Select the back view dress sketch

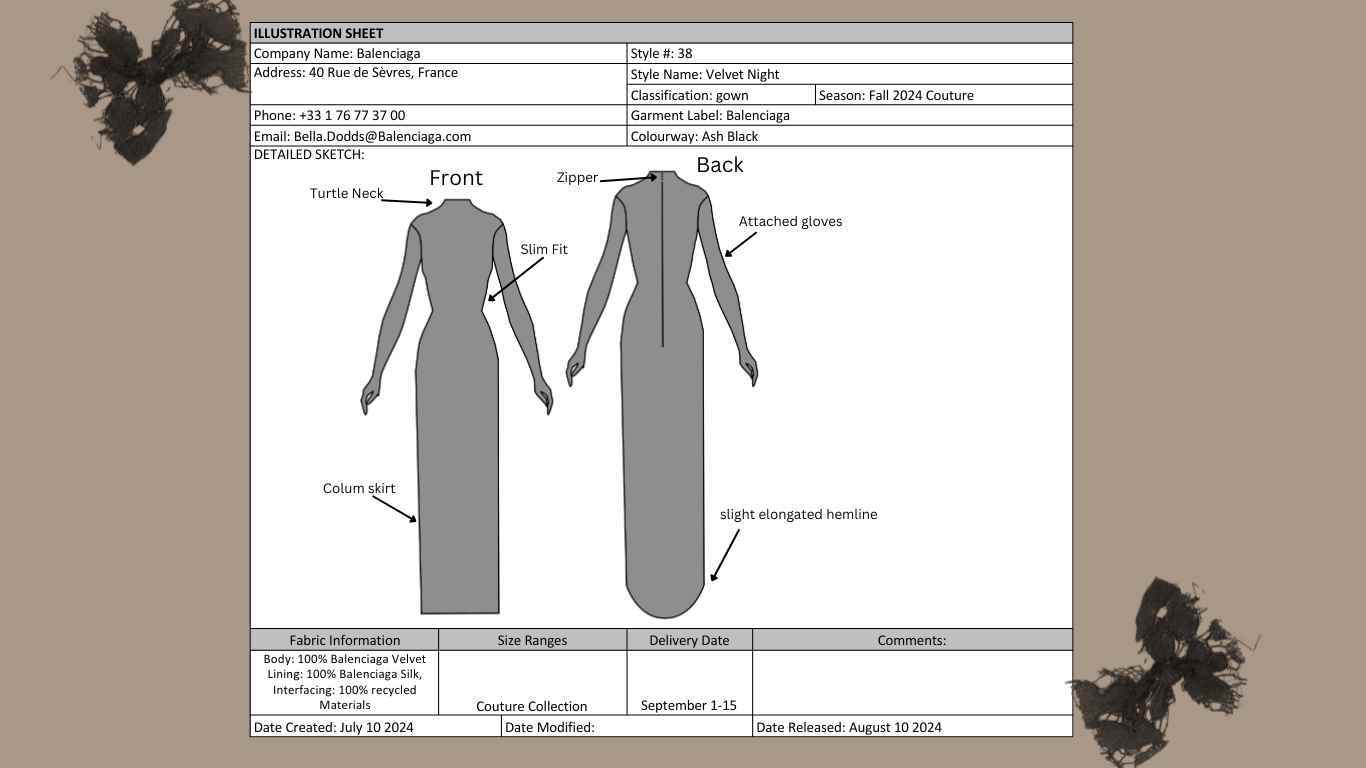tap(662, 395)
